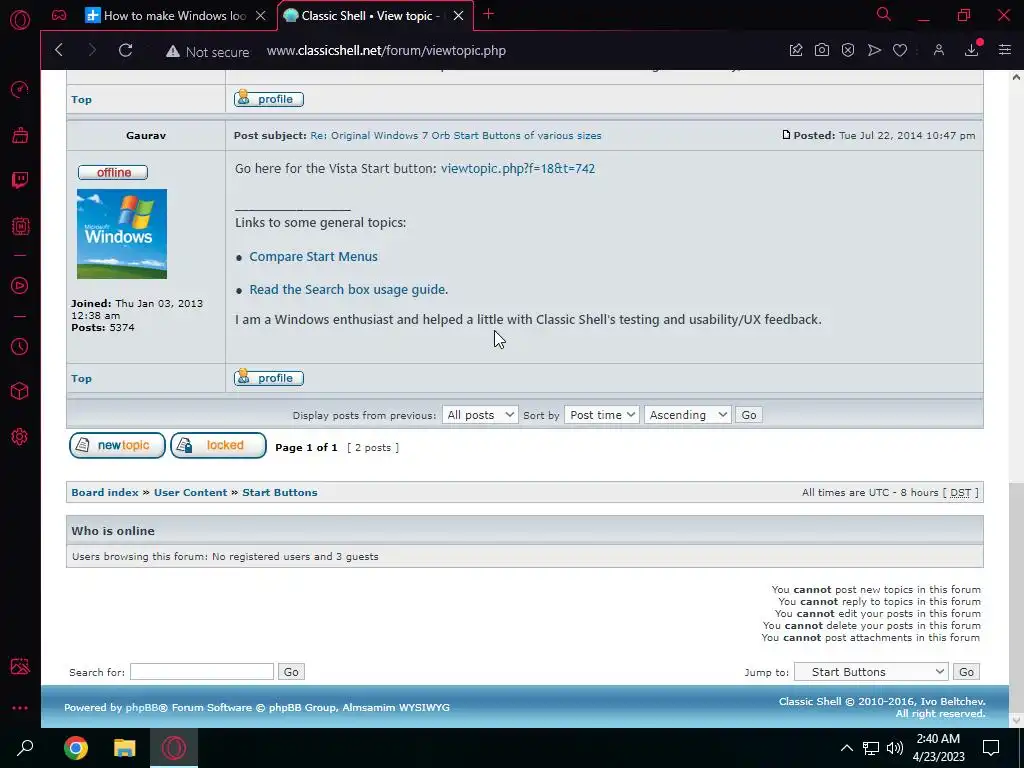The image size is (1024, 768).
Task: Click Go next to the search field
Action: tap(291, 672)
